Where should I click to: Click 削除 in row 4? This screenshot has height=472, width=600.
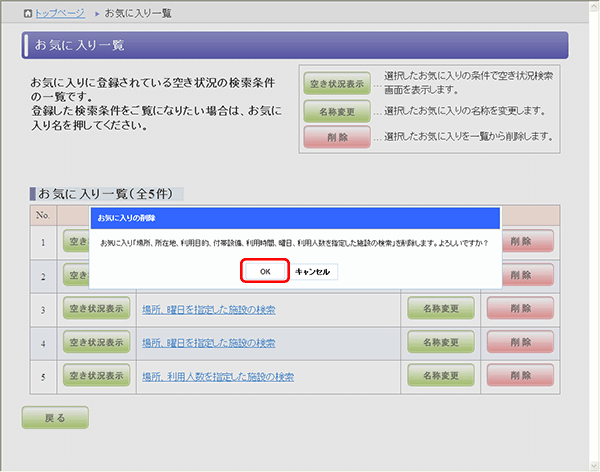click(x=520, y=342)
